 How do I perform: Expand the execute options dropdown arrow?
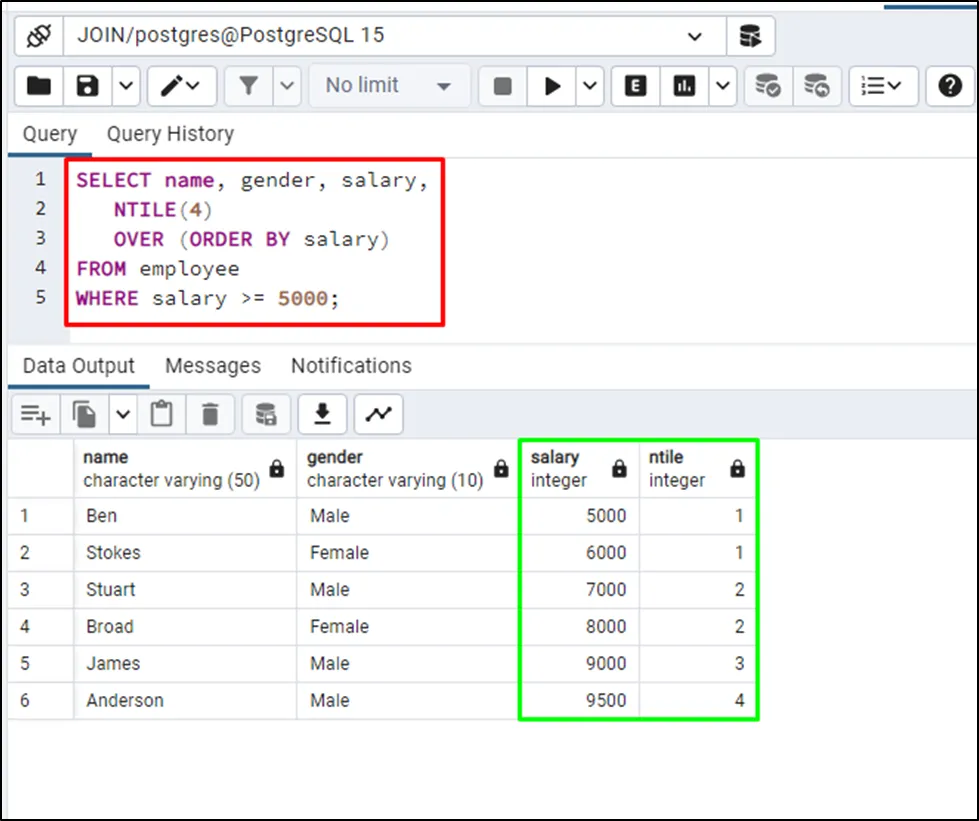589,86
